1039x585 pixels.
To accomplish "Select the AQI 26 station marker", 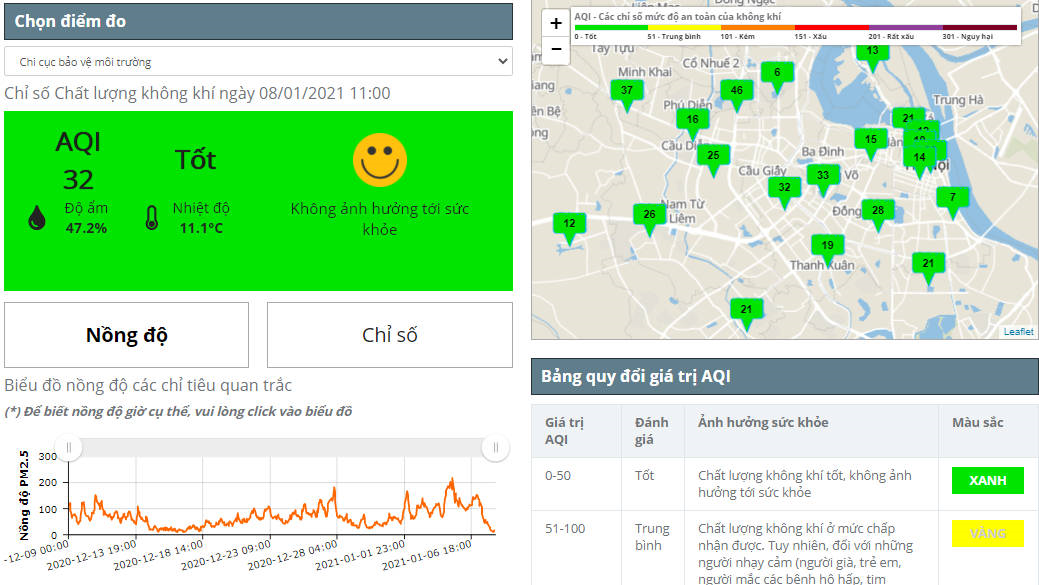I will 649,216.
